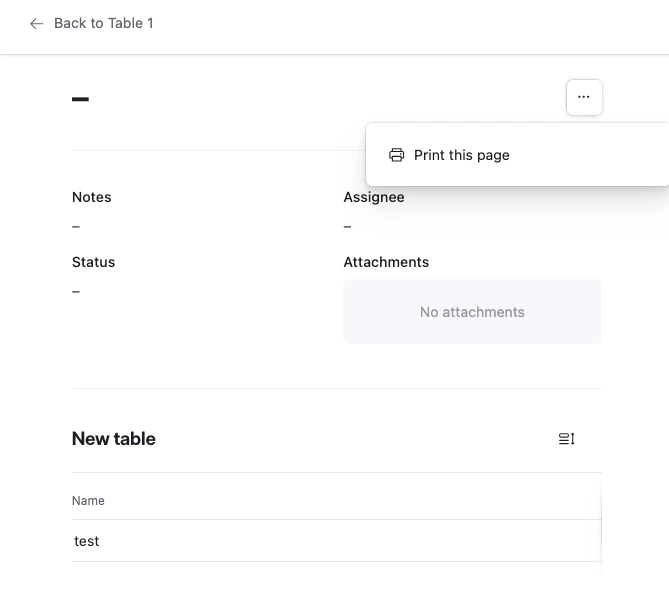The height and width of the screenshot is (610, 669).
Task: Click the untitled record title dash
Action: tap(81, 99)
